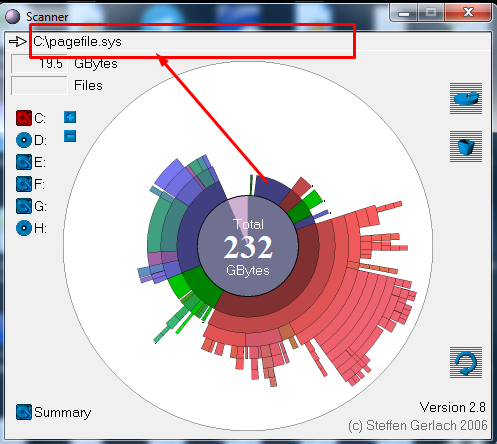Open the recycle bin icon
This screenshot has height=444, width=497.
tap(466, 146)
